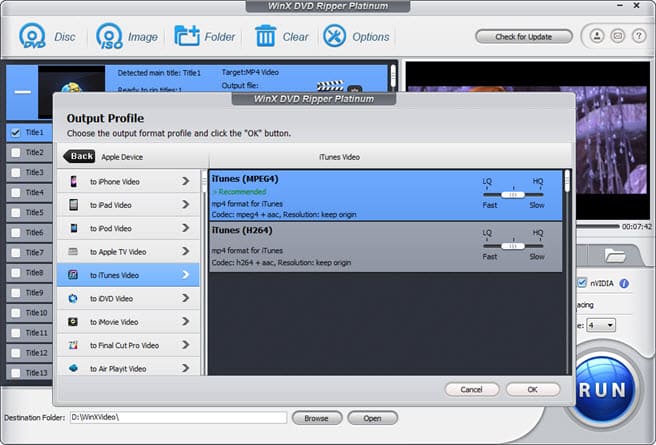
Task: Check the Title7 checkbox
Action: (15, 253)
